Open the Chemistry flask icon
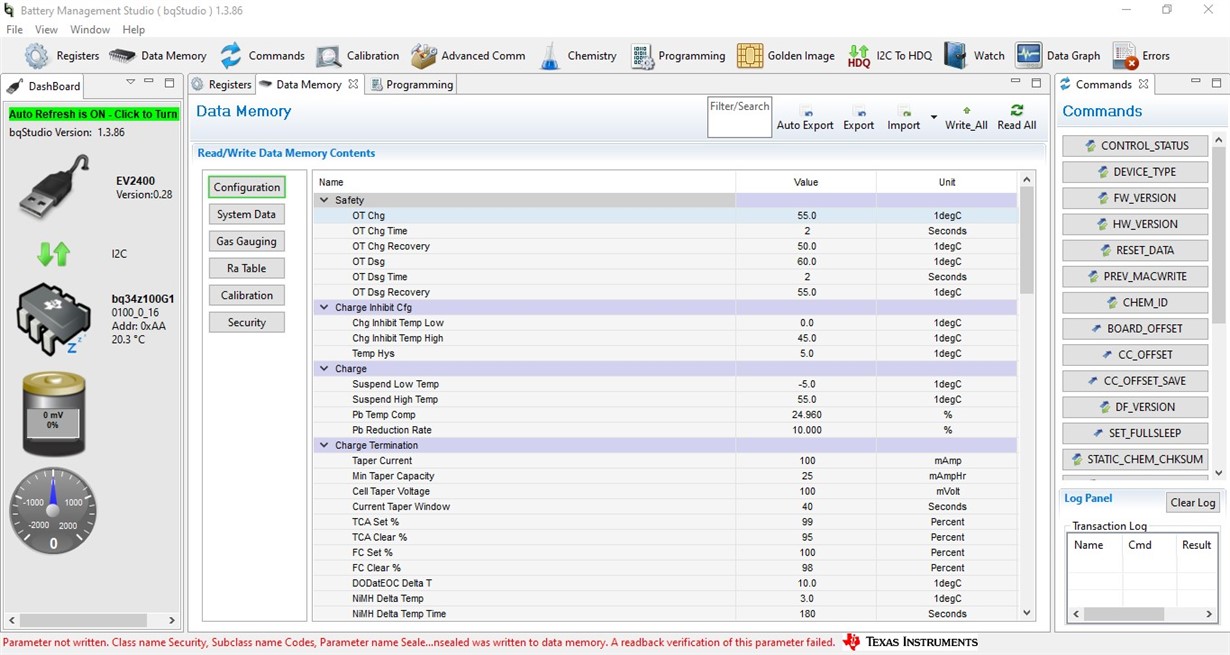This screenshot has width=1230, height=655. 550,56
